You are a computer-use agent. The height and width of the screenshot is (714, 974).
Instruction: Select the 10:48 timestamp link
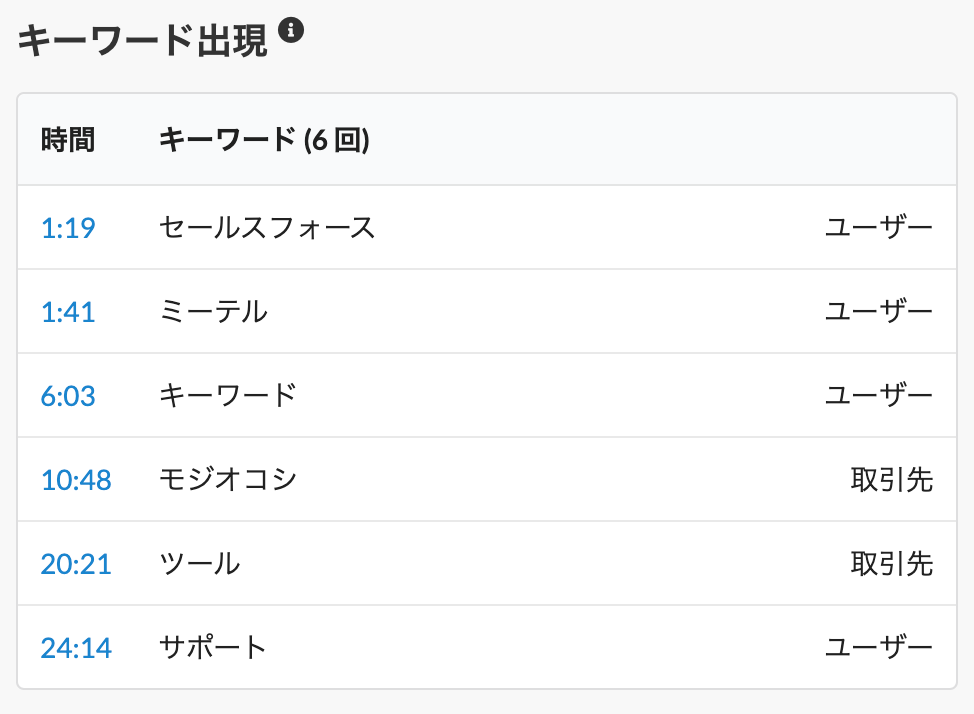tap(76, 480)
